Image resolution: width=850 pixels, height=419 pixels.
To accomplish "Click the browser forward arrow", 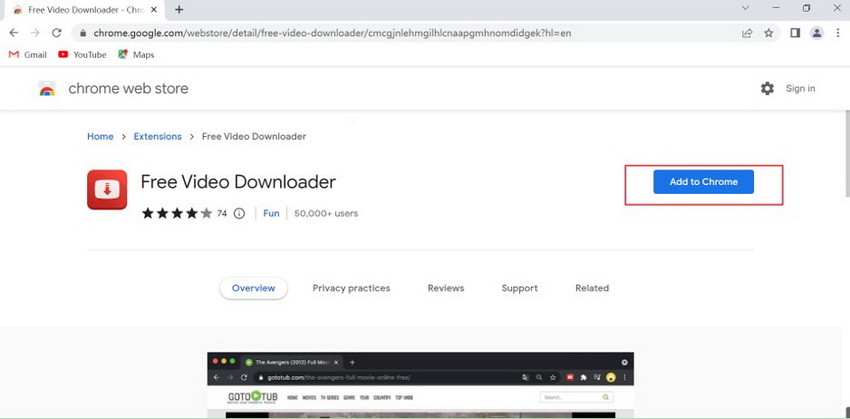I will coord(35,33).
